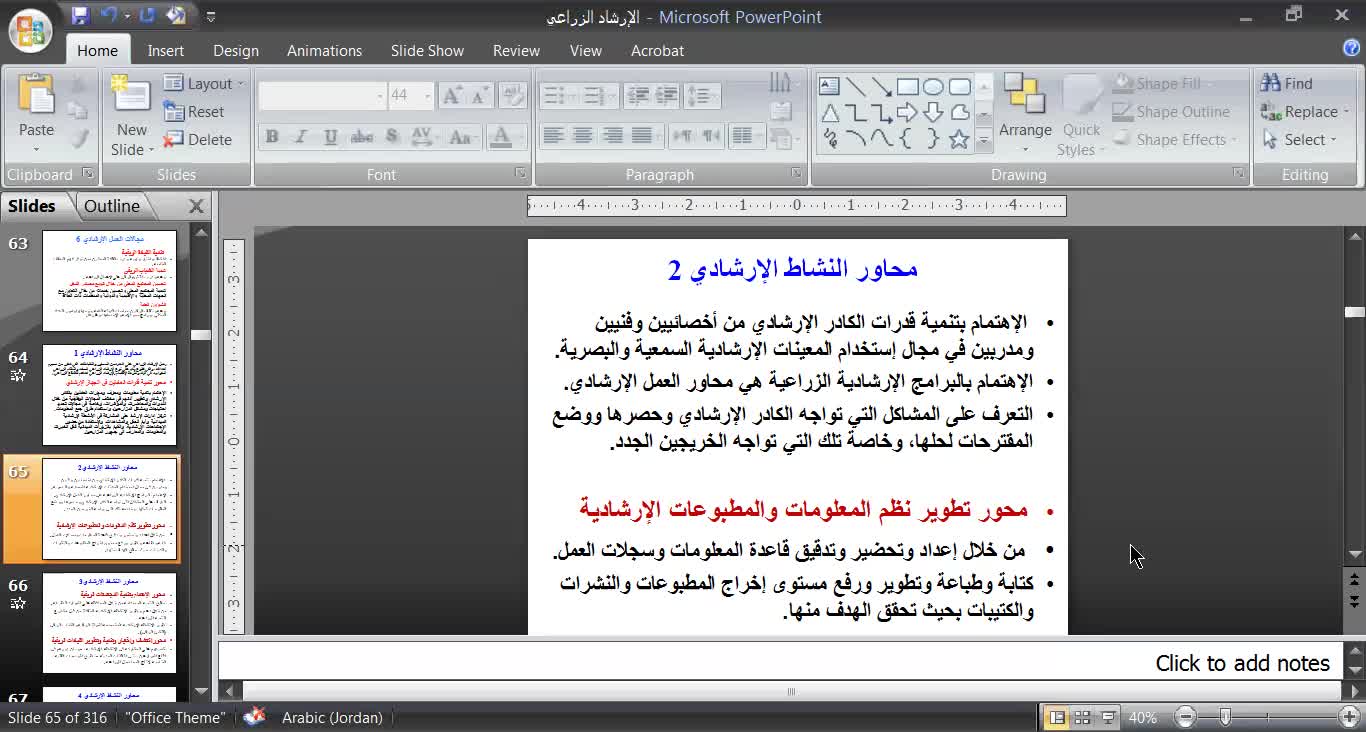
Task: Choose the Rounded Rectangle shape
Action: [959, 86]
